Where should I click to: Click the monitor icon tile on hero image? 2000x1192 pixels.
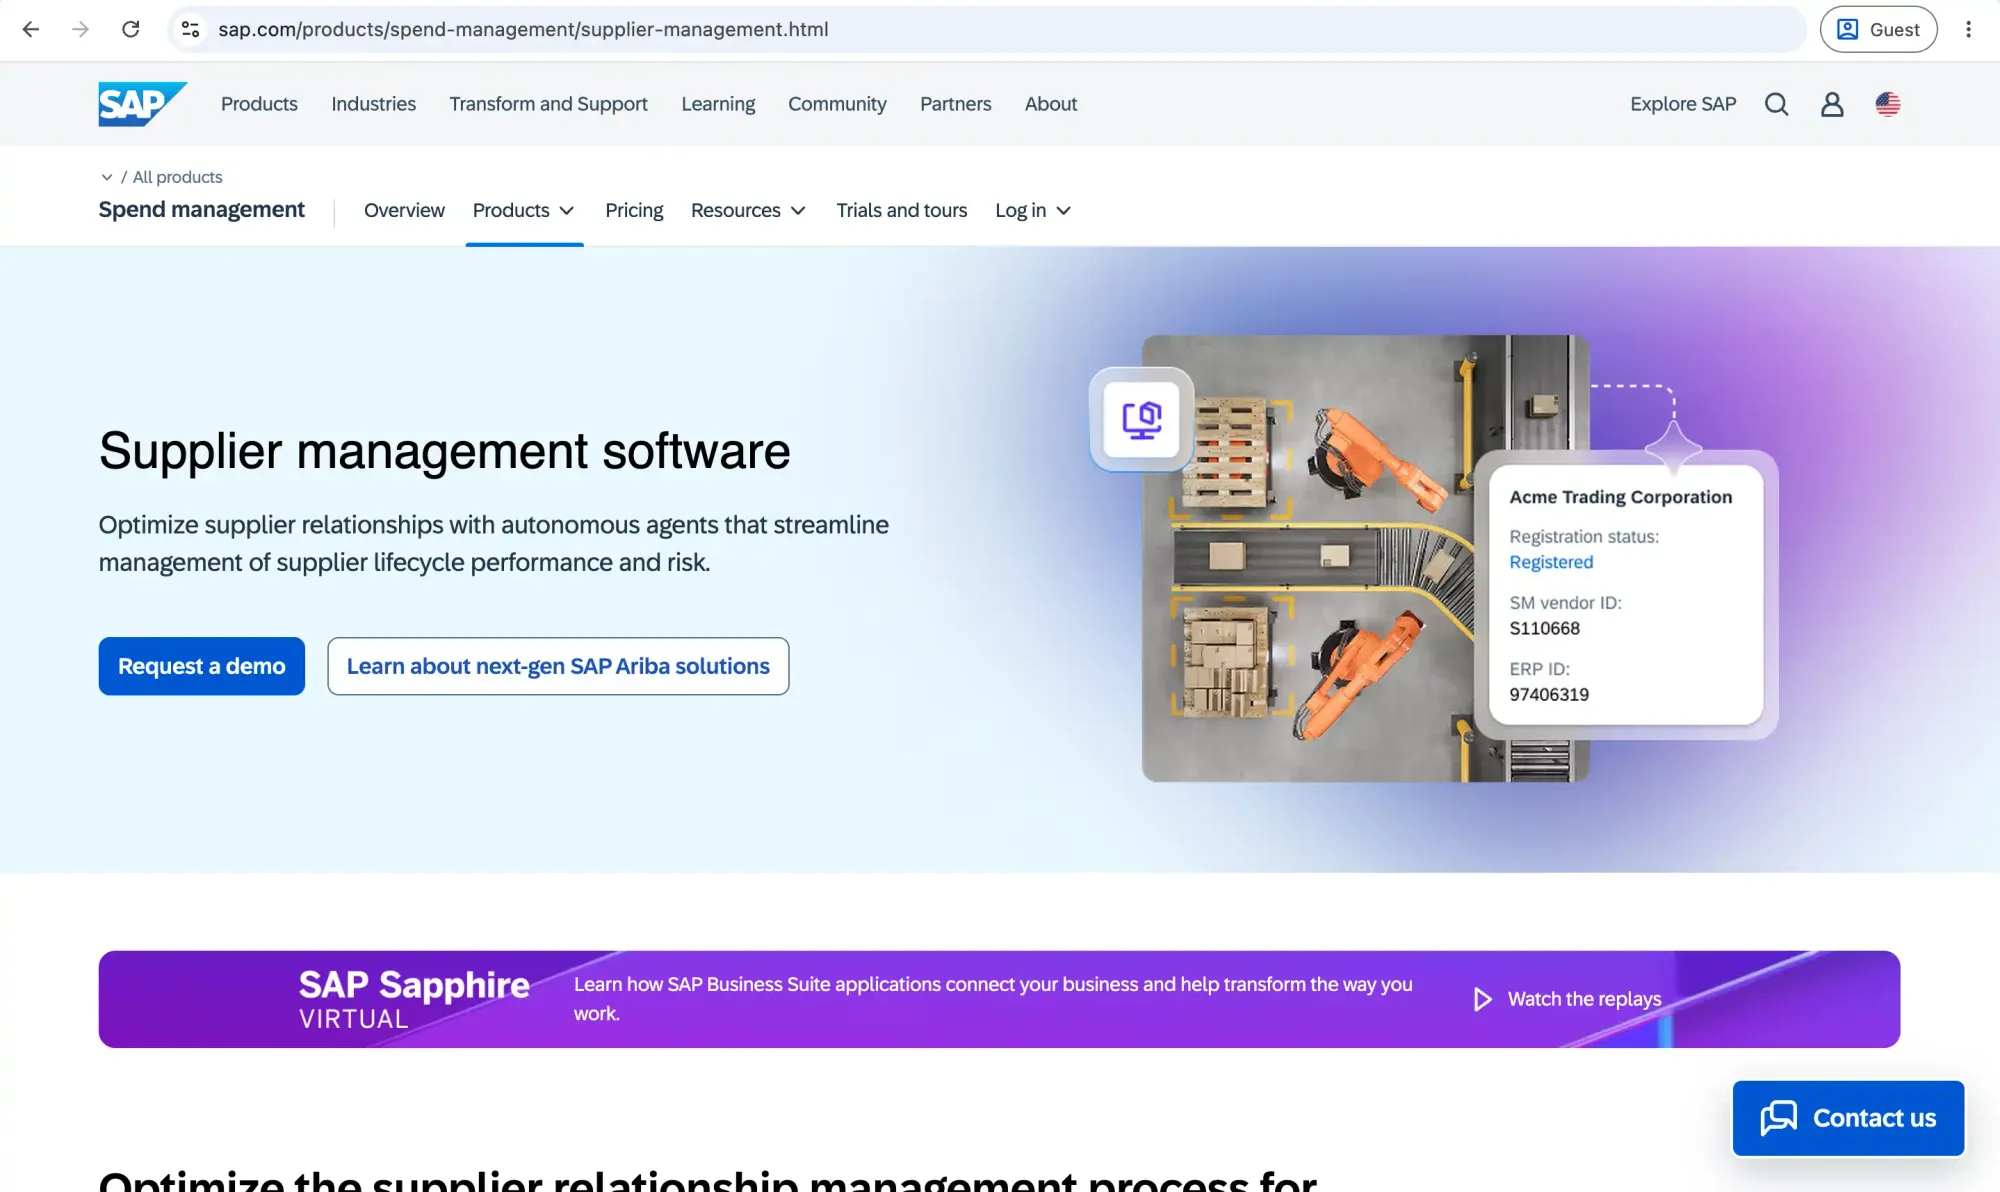[x=1142, y=420]
